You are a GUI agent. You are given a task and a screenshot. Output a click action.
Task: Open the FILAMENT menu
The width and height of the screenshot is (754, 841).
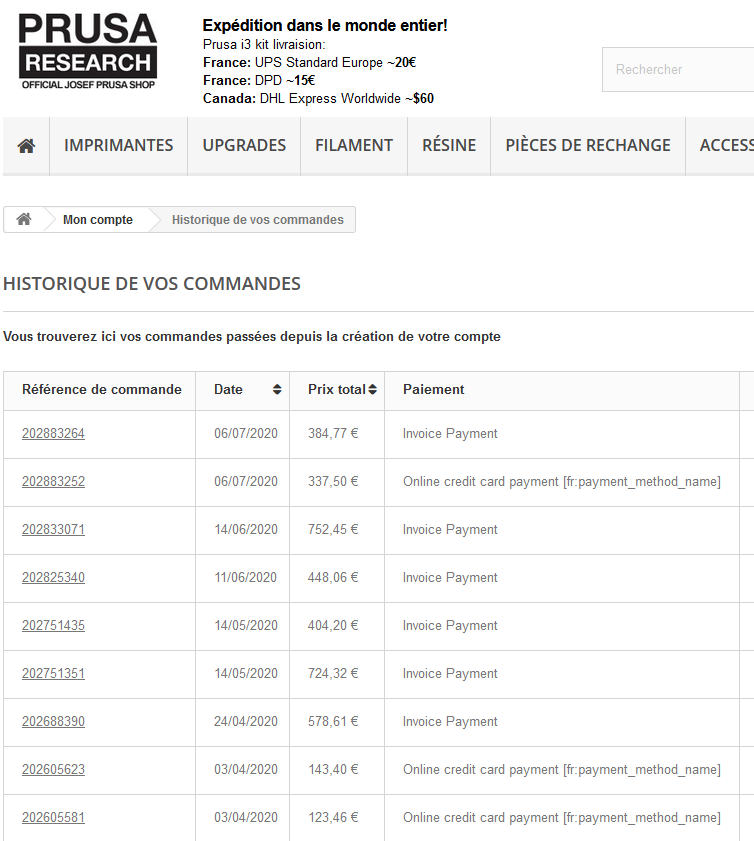[x=354, y=145]
